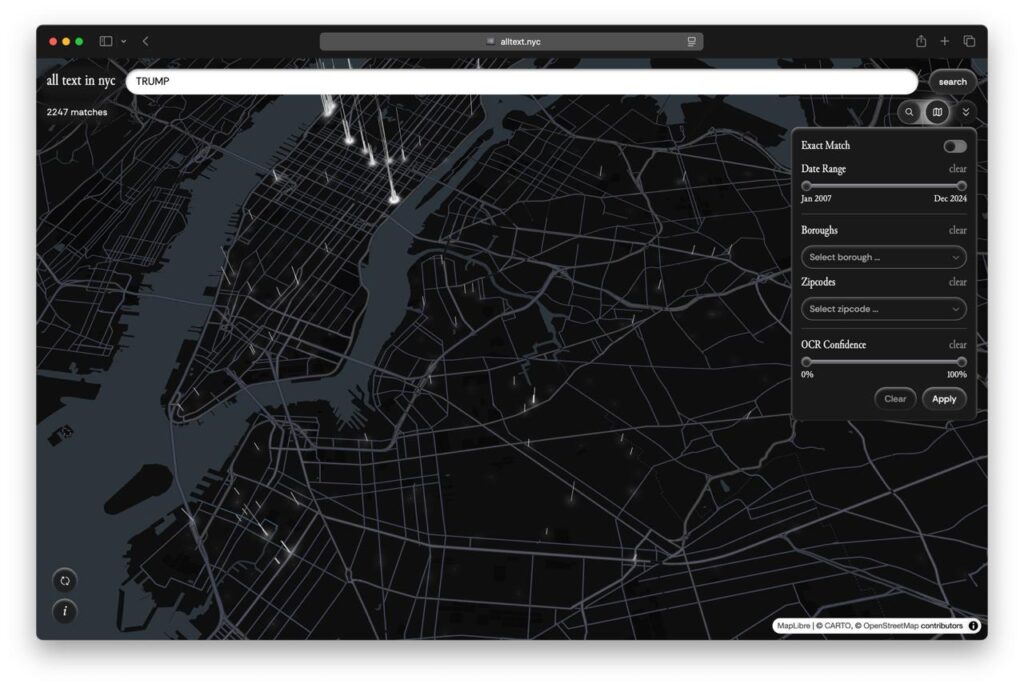
Task: Click the search button next to TRUMP
Action: click(x=952, y=82)
